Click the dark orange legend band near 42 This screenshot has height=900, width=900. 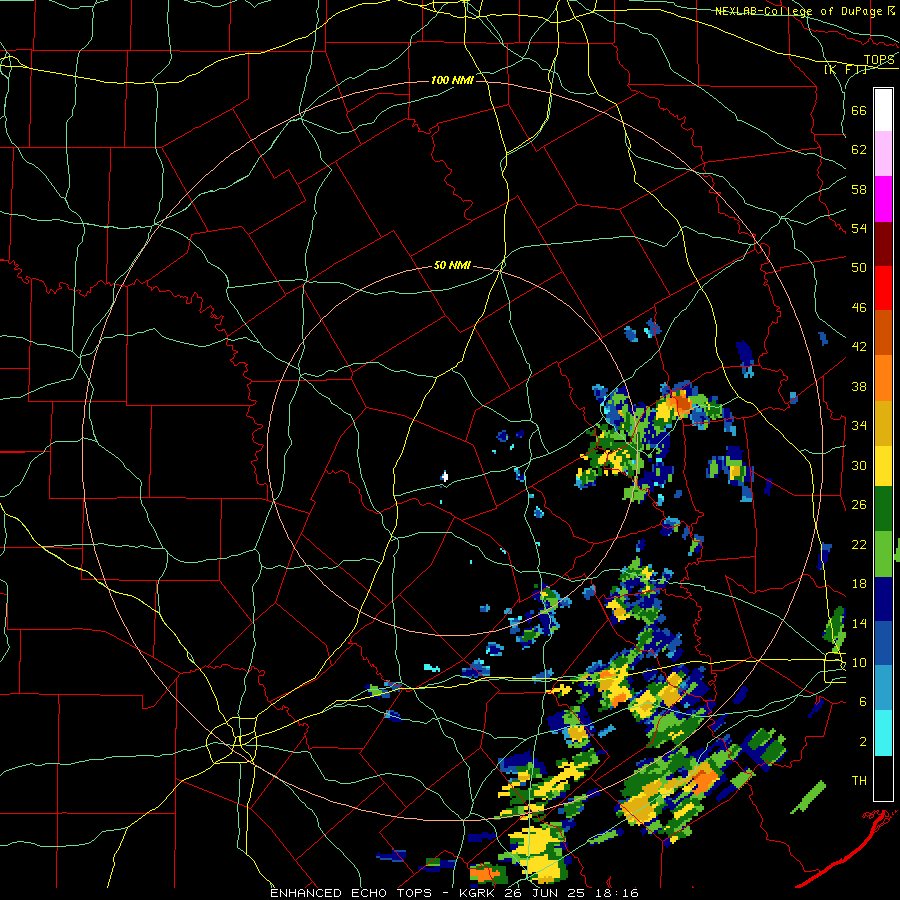tap(883, 332)
